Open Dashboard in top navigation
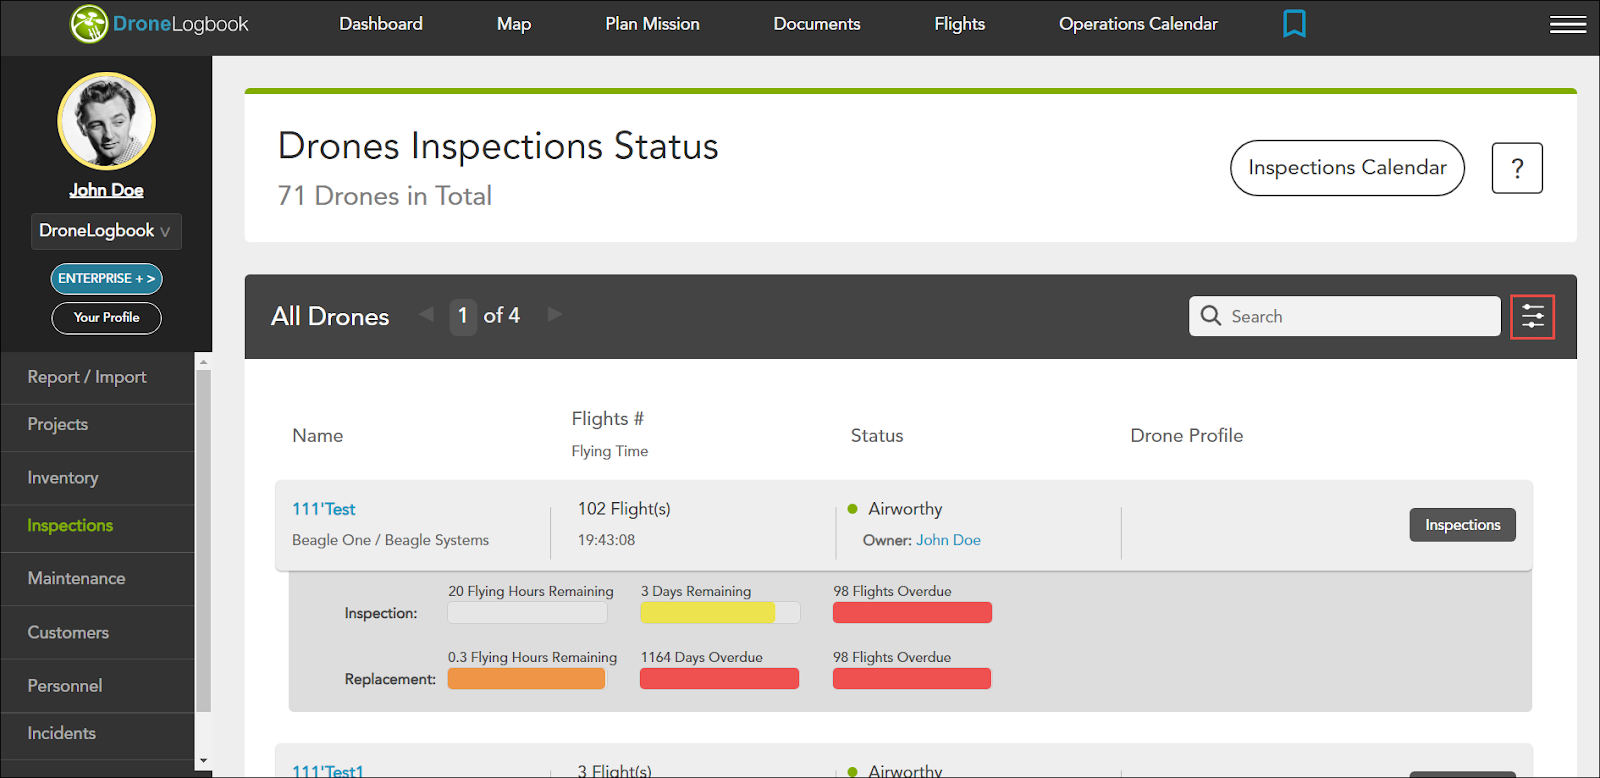The width and height of the screenshot is (1600, 778). (x=381, y=24)
